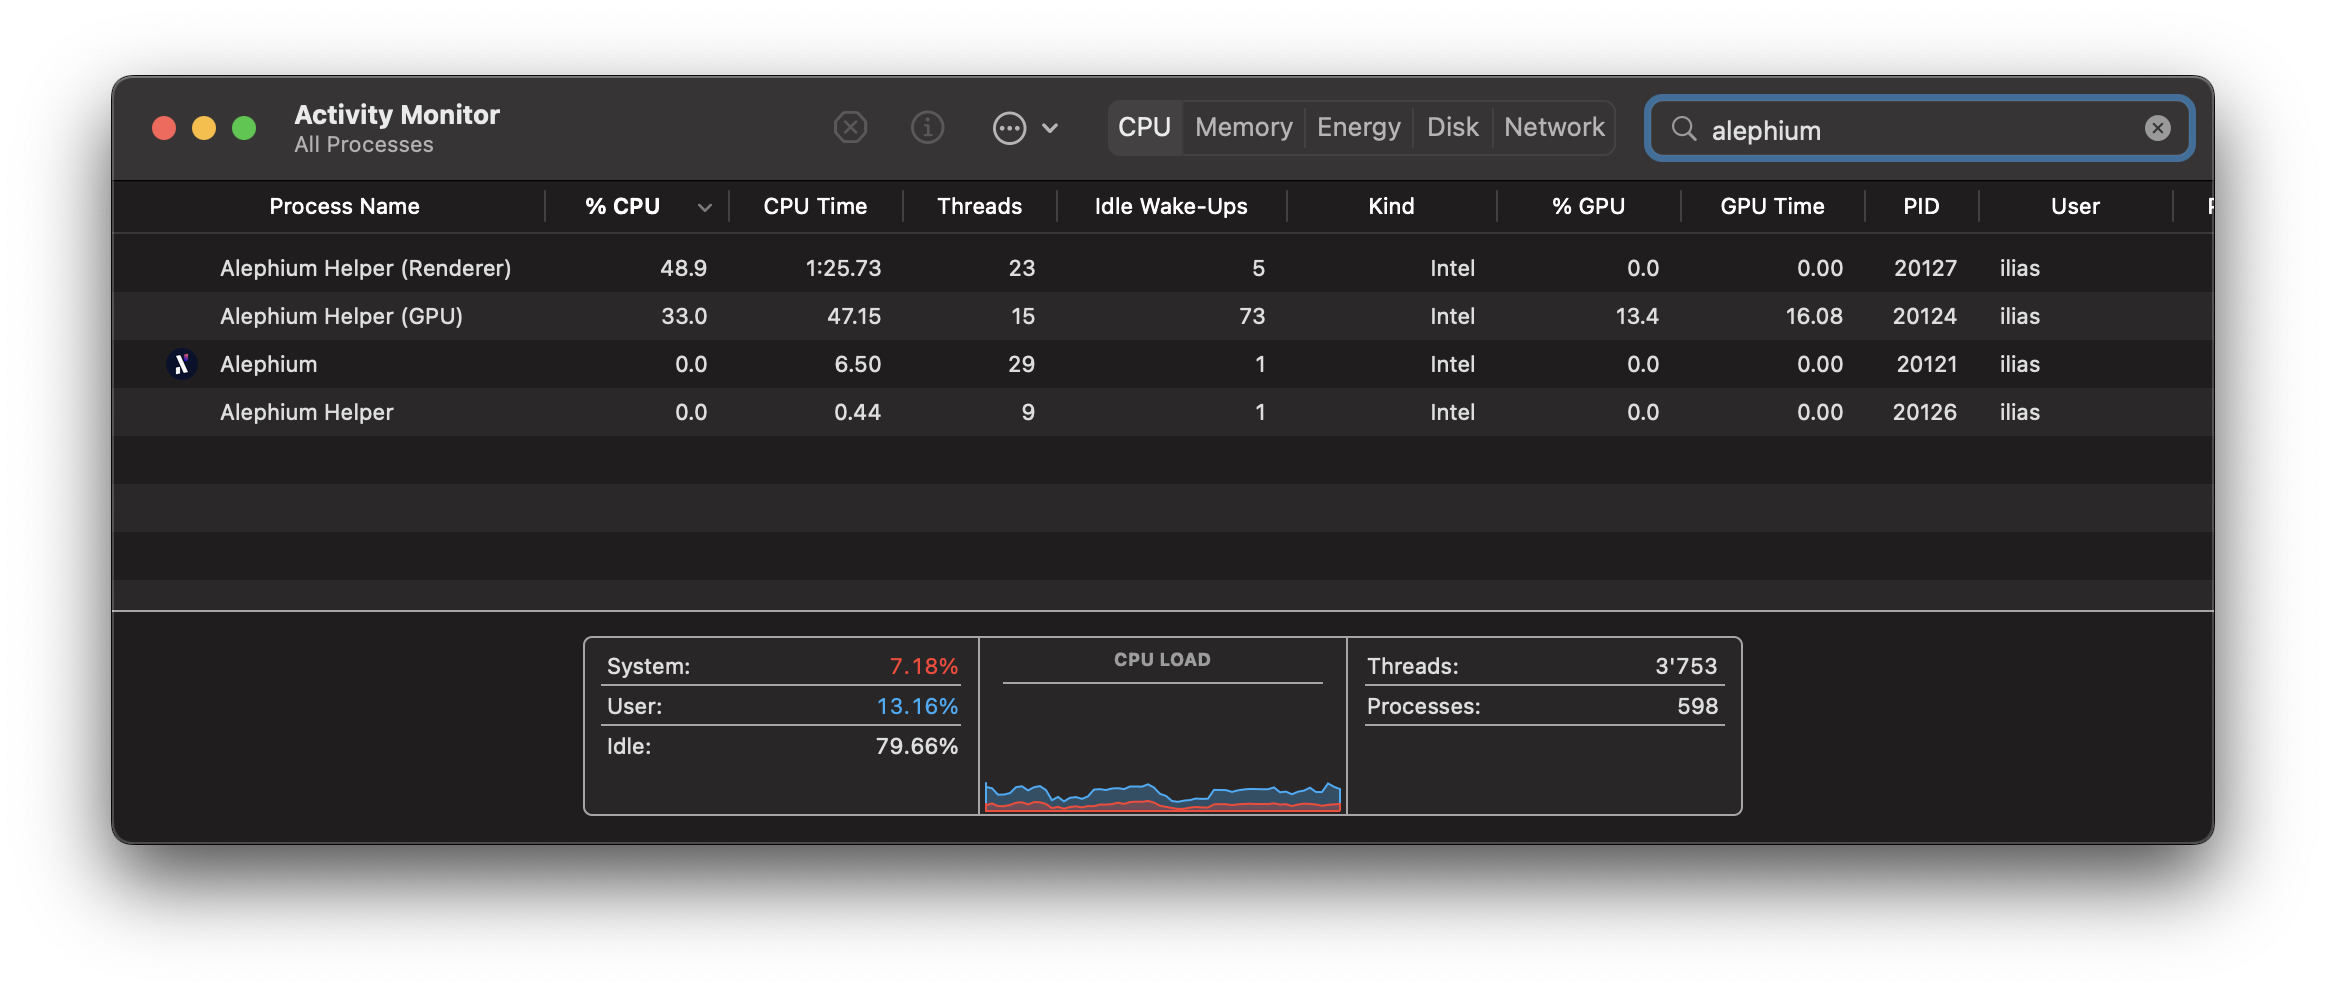The width and height of the screenshot is (2326, 992).
Task: Sort by CPU Time column
Action: [x=815, y=206]
